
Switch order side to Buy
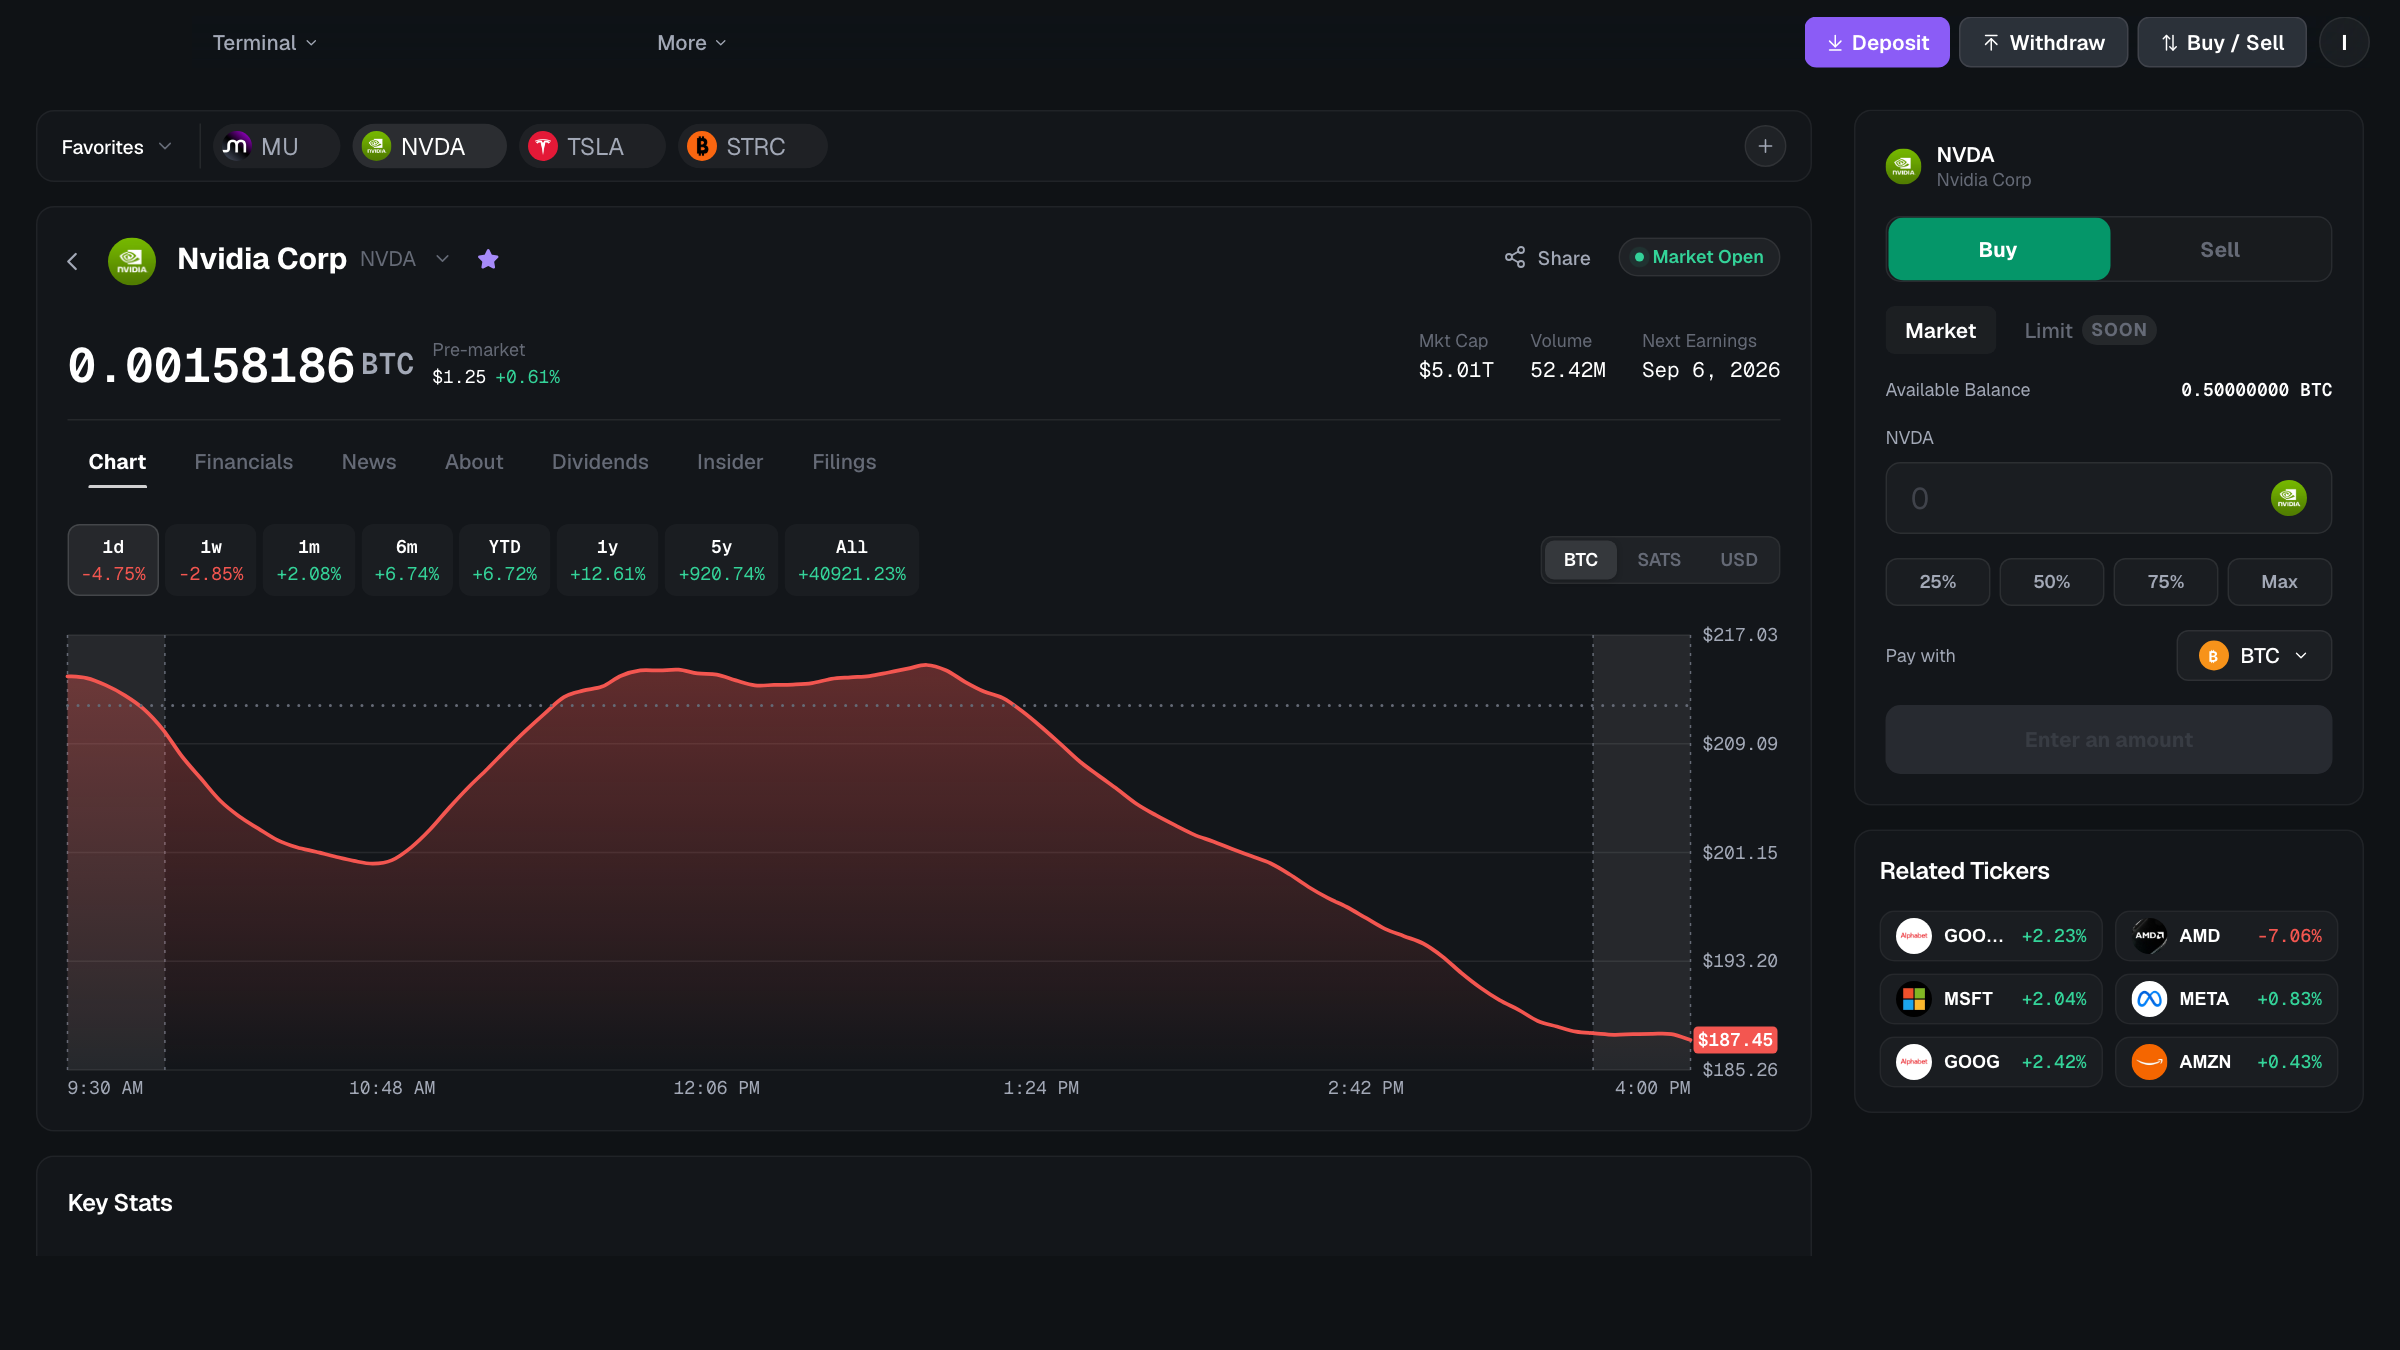[1998, 250]
